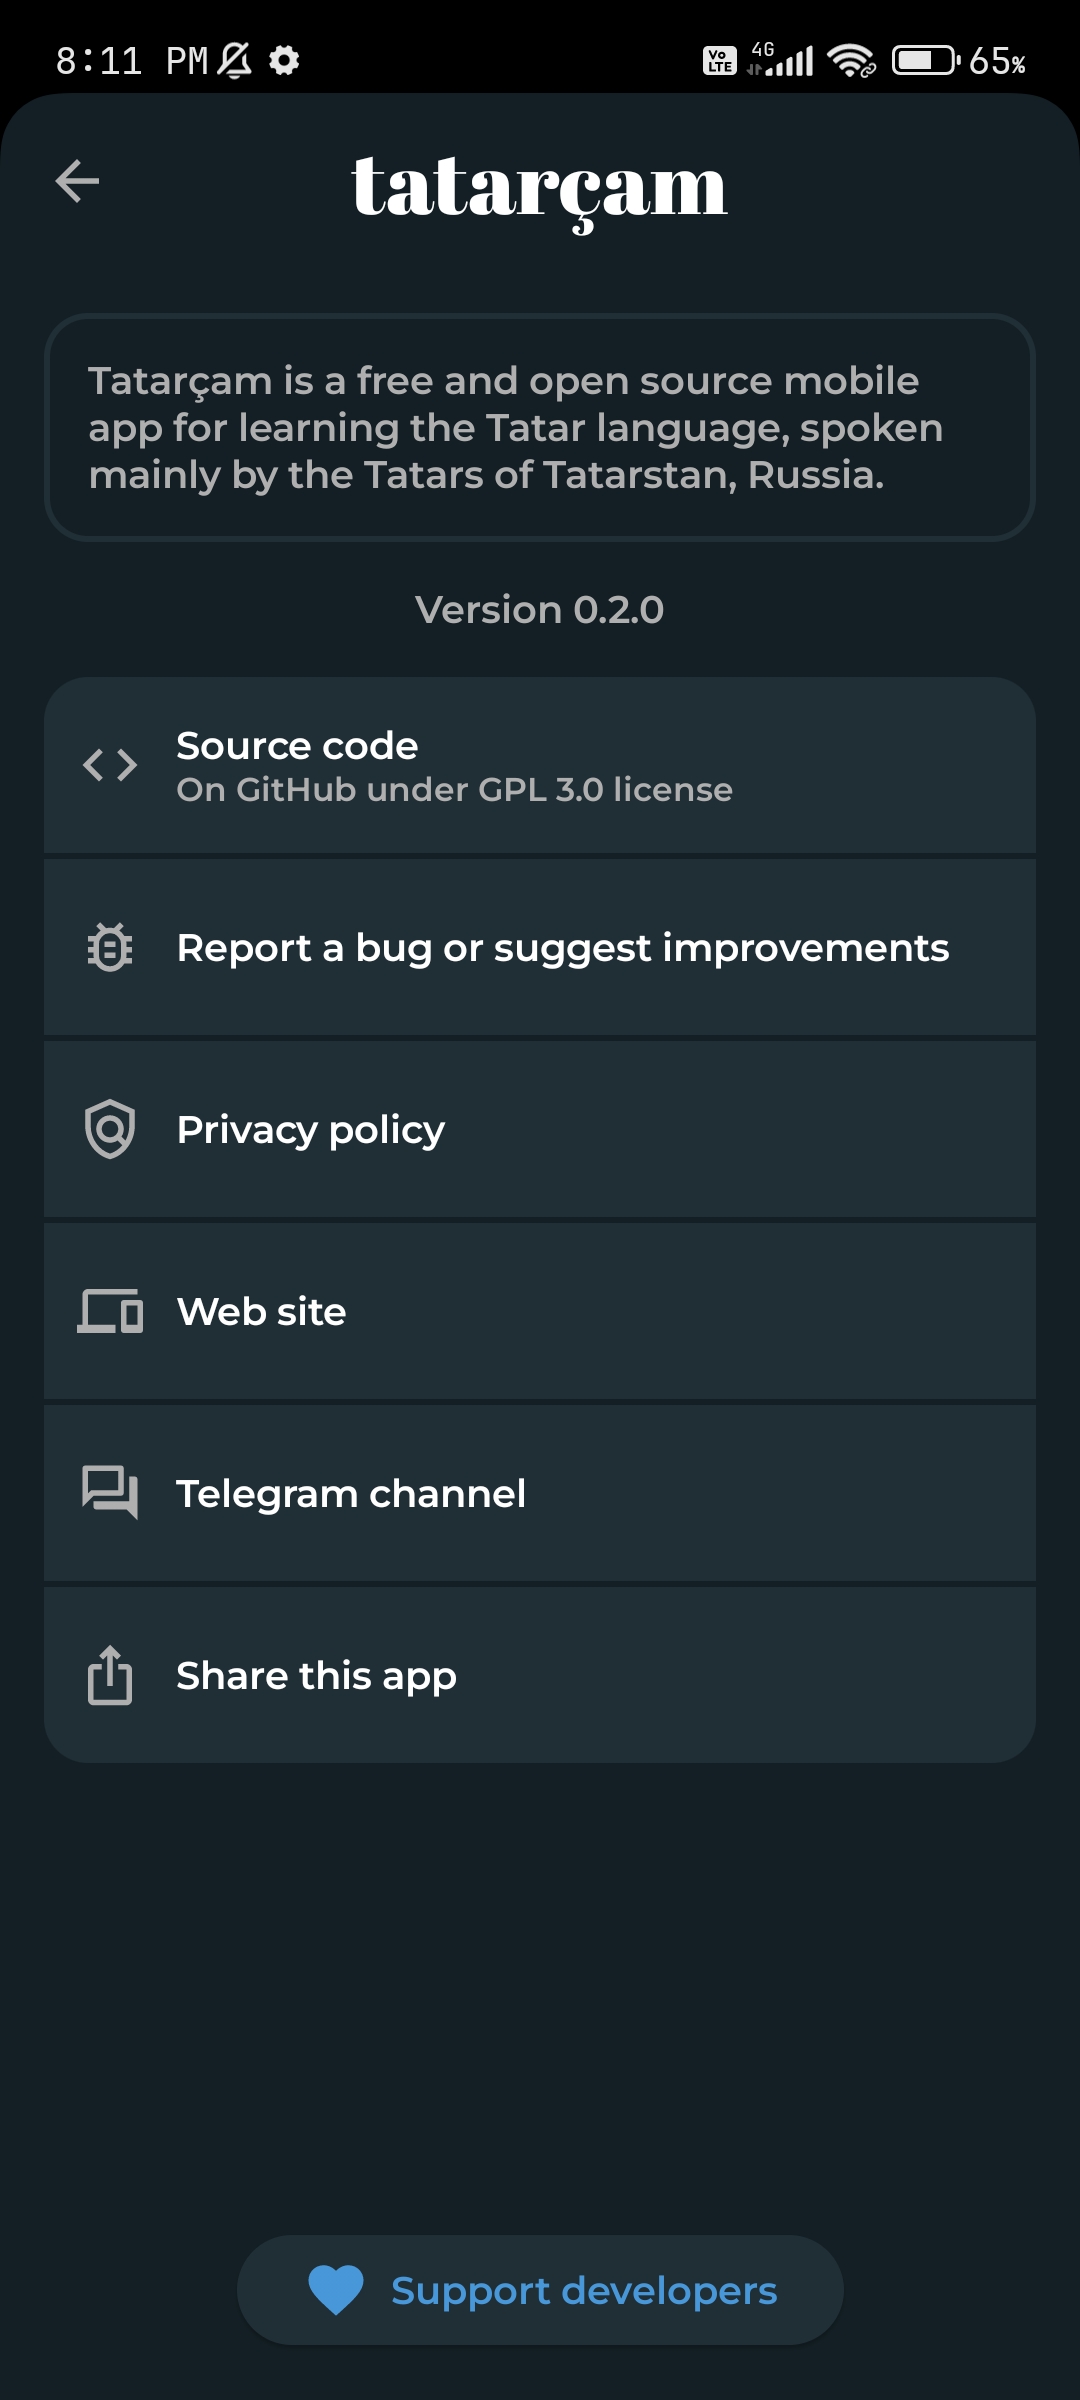Choose Share this app
Screen dimensions: 1080x2400
pyautogui.click(x=540, y=1676)
